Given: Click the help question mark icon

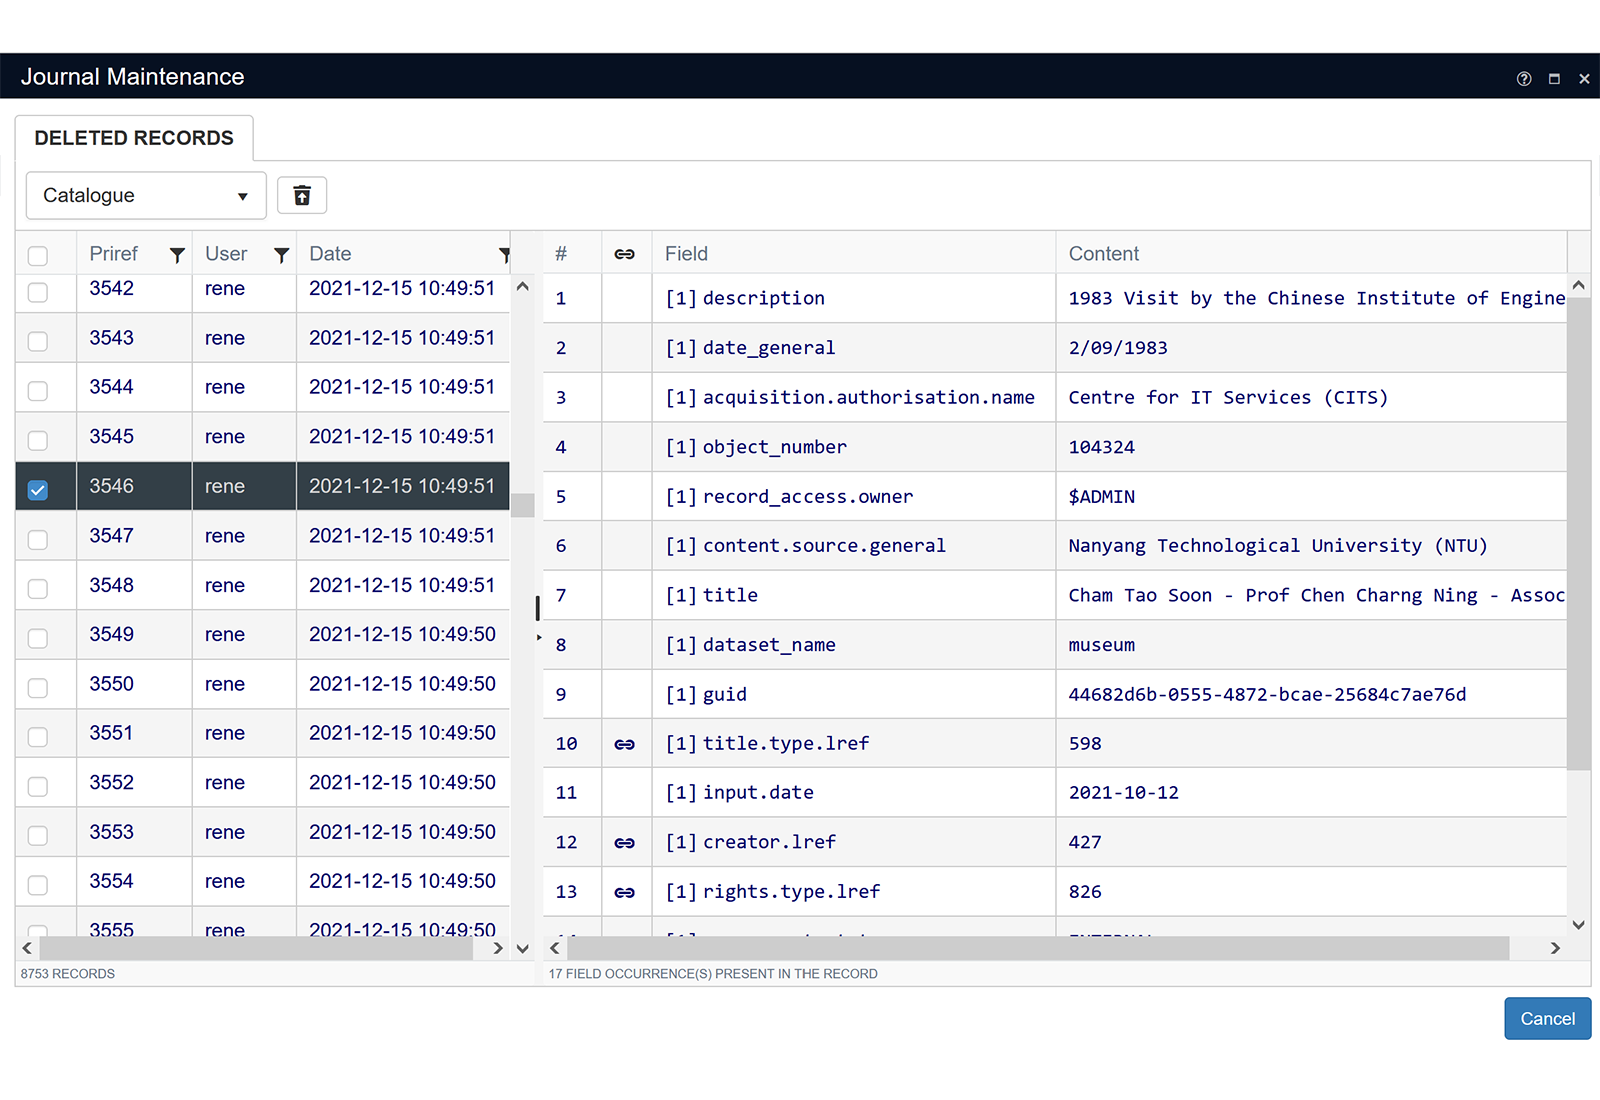Looking at the screenshot, I should pos(1523,79).
